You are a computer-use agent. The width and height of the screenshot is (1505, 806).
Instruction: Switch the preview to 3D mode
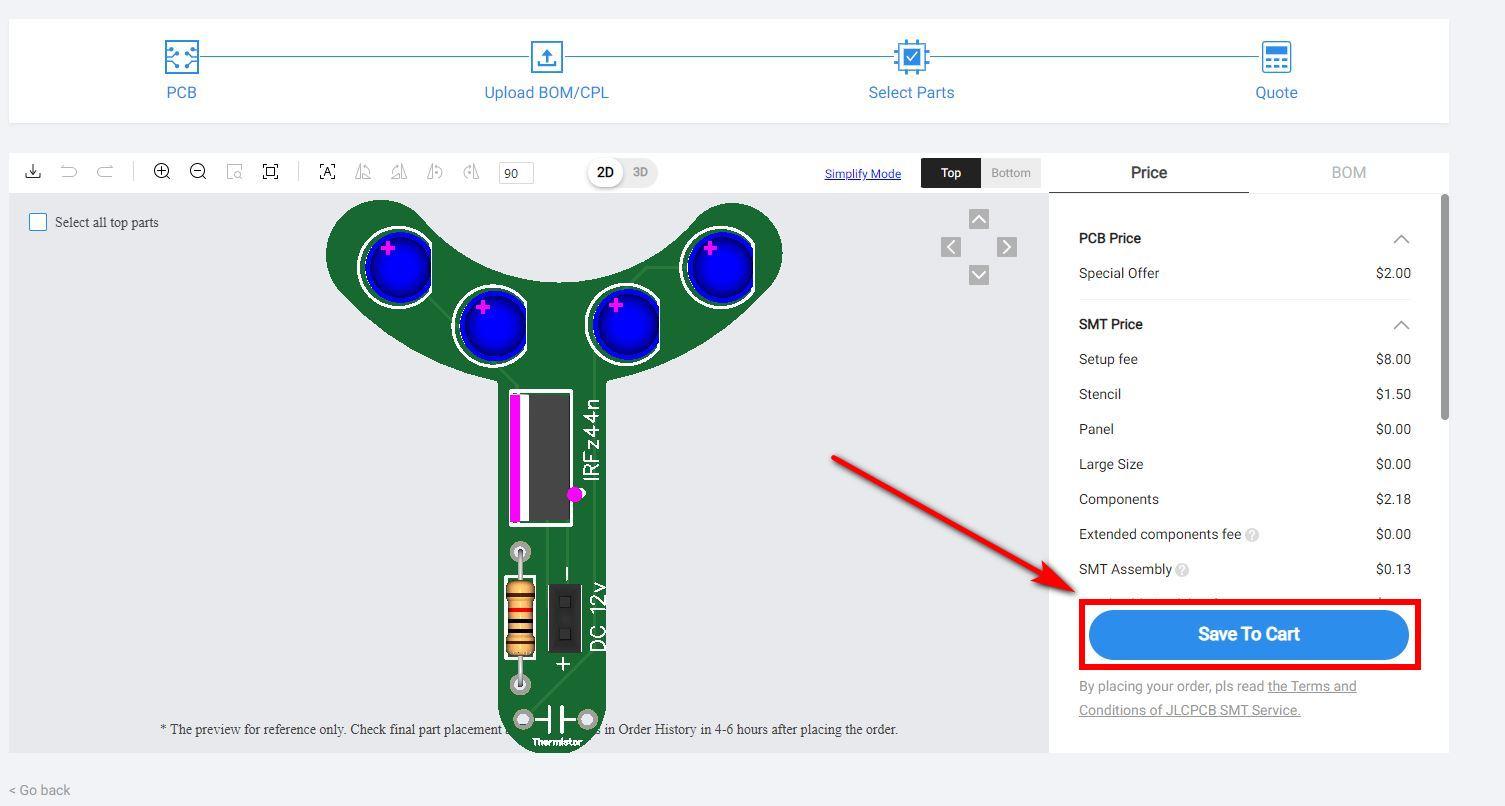(640, 172)
